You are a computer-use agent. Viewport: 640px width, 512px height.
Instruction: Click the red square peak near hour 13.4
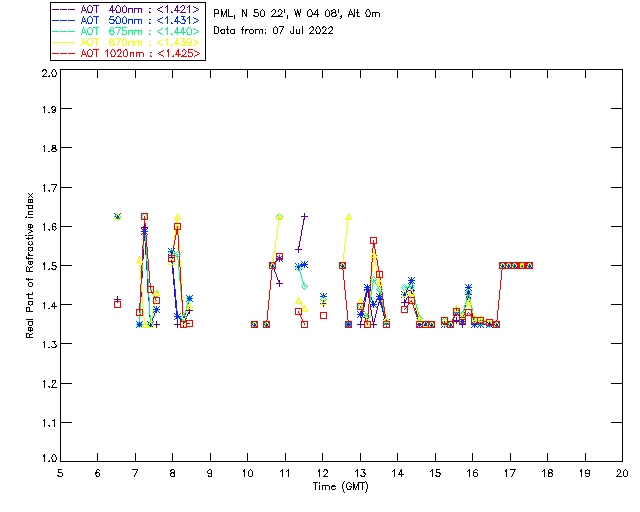tap(373, 241)
